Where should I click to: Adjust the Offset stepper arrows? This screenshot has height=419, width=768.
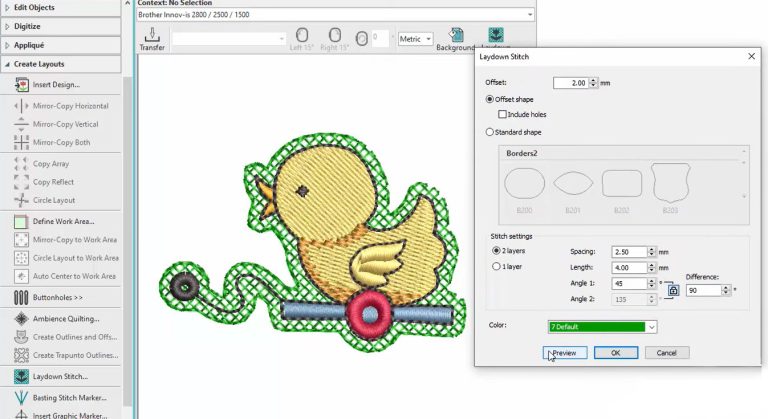(x=593, y=83)
